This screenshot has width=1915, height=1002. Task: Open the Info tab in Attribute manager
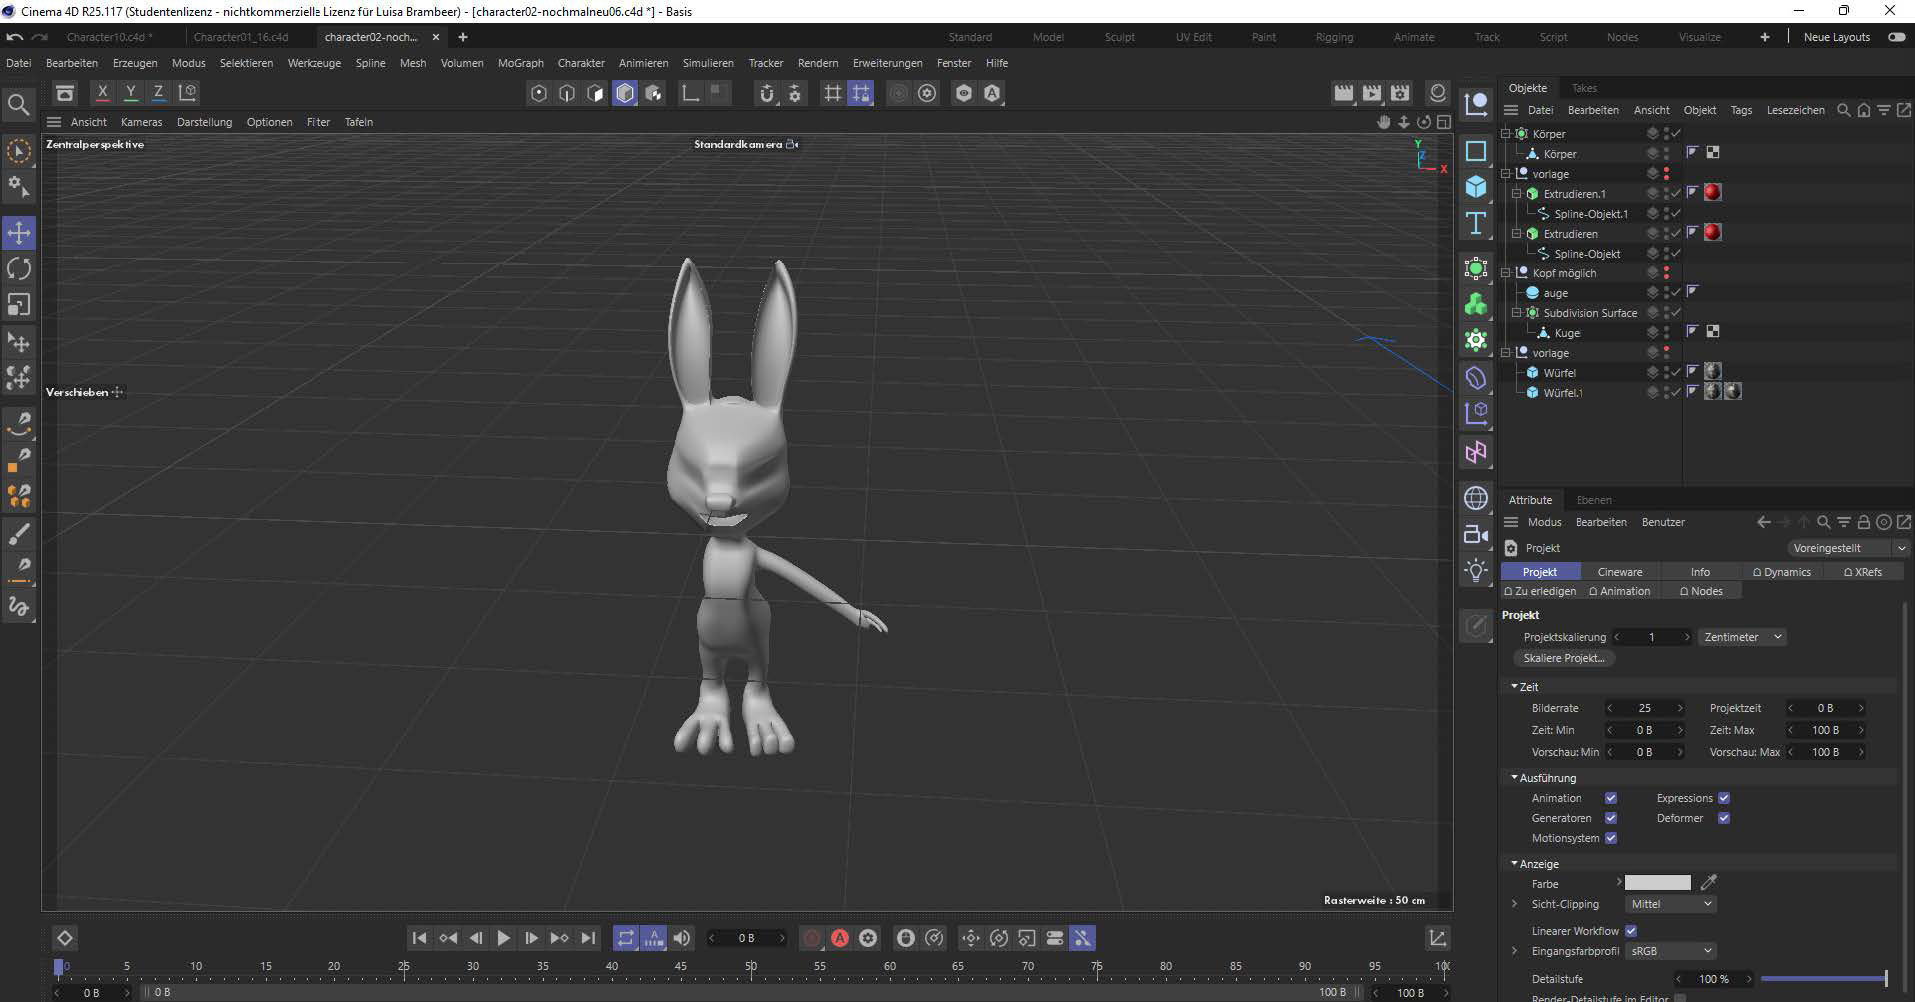[x=1700, y=572]
